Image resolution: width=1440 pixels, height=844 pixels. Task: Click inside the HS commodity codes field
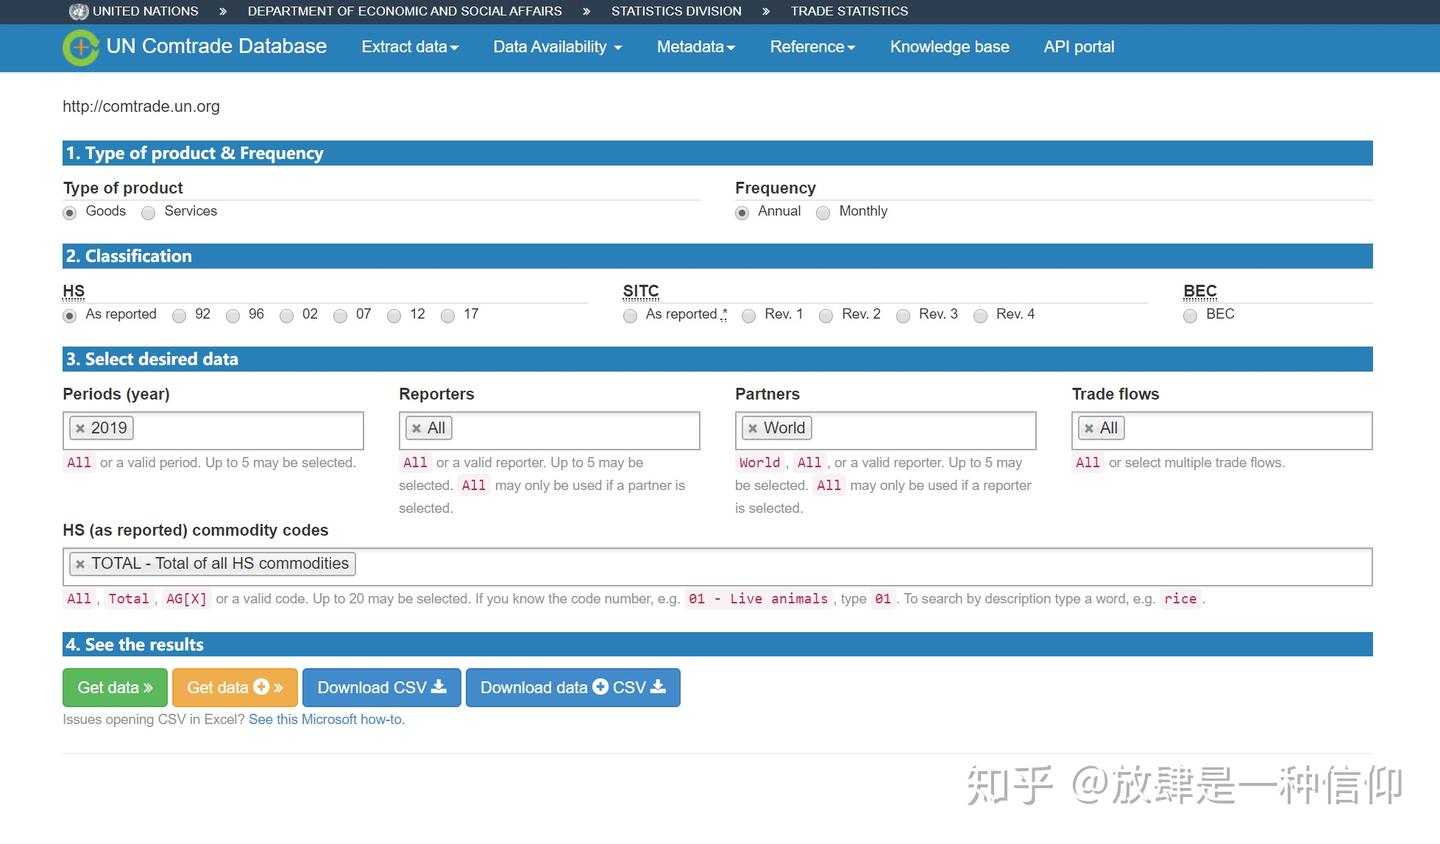(x=717, y=566)
